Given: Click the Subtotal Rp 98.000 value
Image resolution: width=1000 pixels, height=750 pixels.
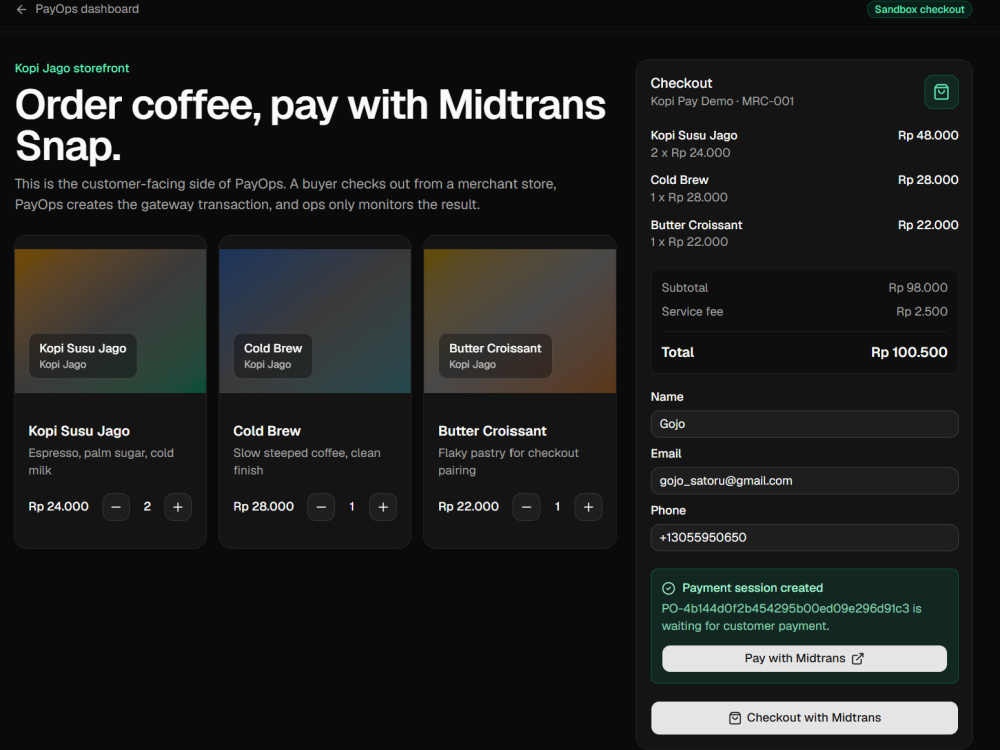Looking at the screenshot, I should [x=918, y=288].
